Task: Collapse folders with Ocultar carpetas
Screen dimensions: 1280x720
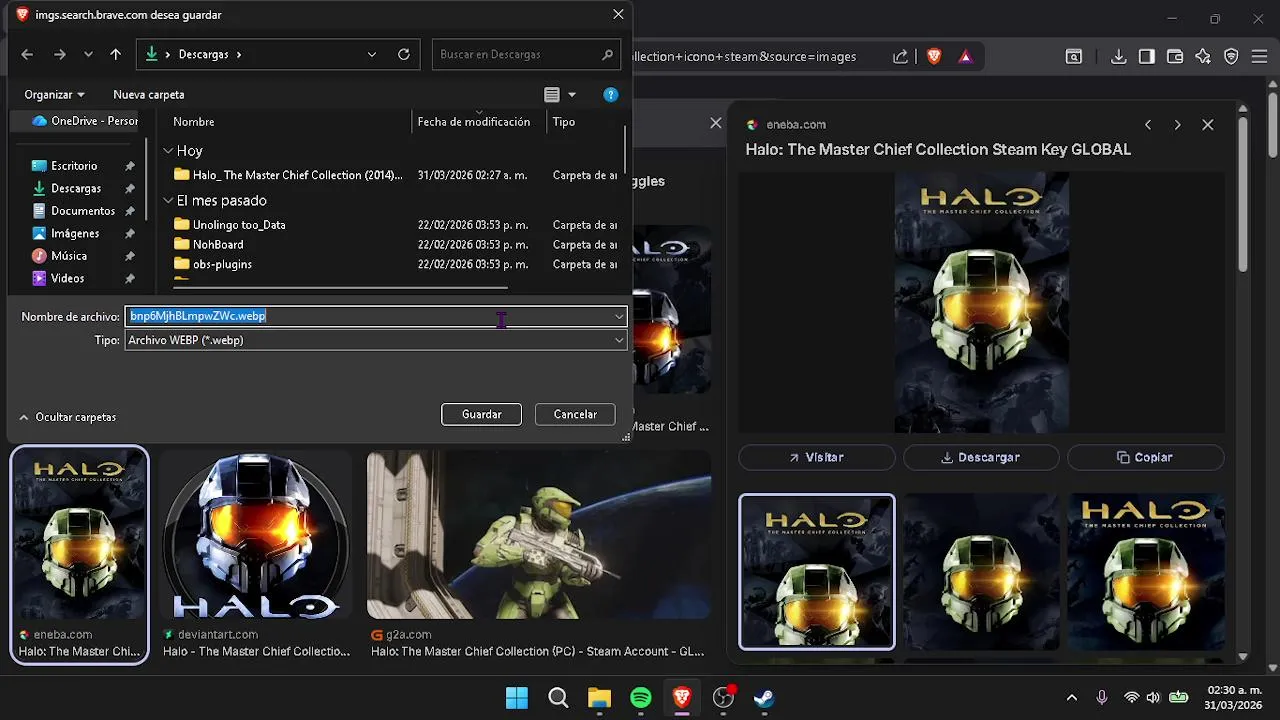Action: coord(67,417)
